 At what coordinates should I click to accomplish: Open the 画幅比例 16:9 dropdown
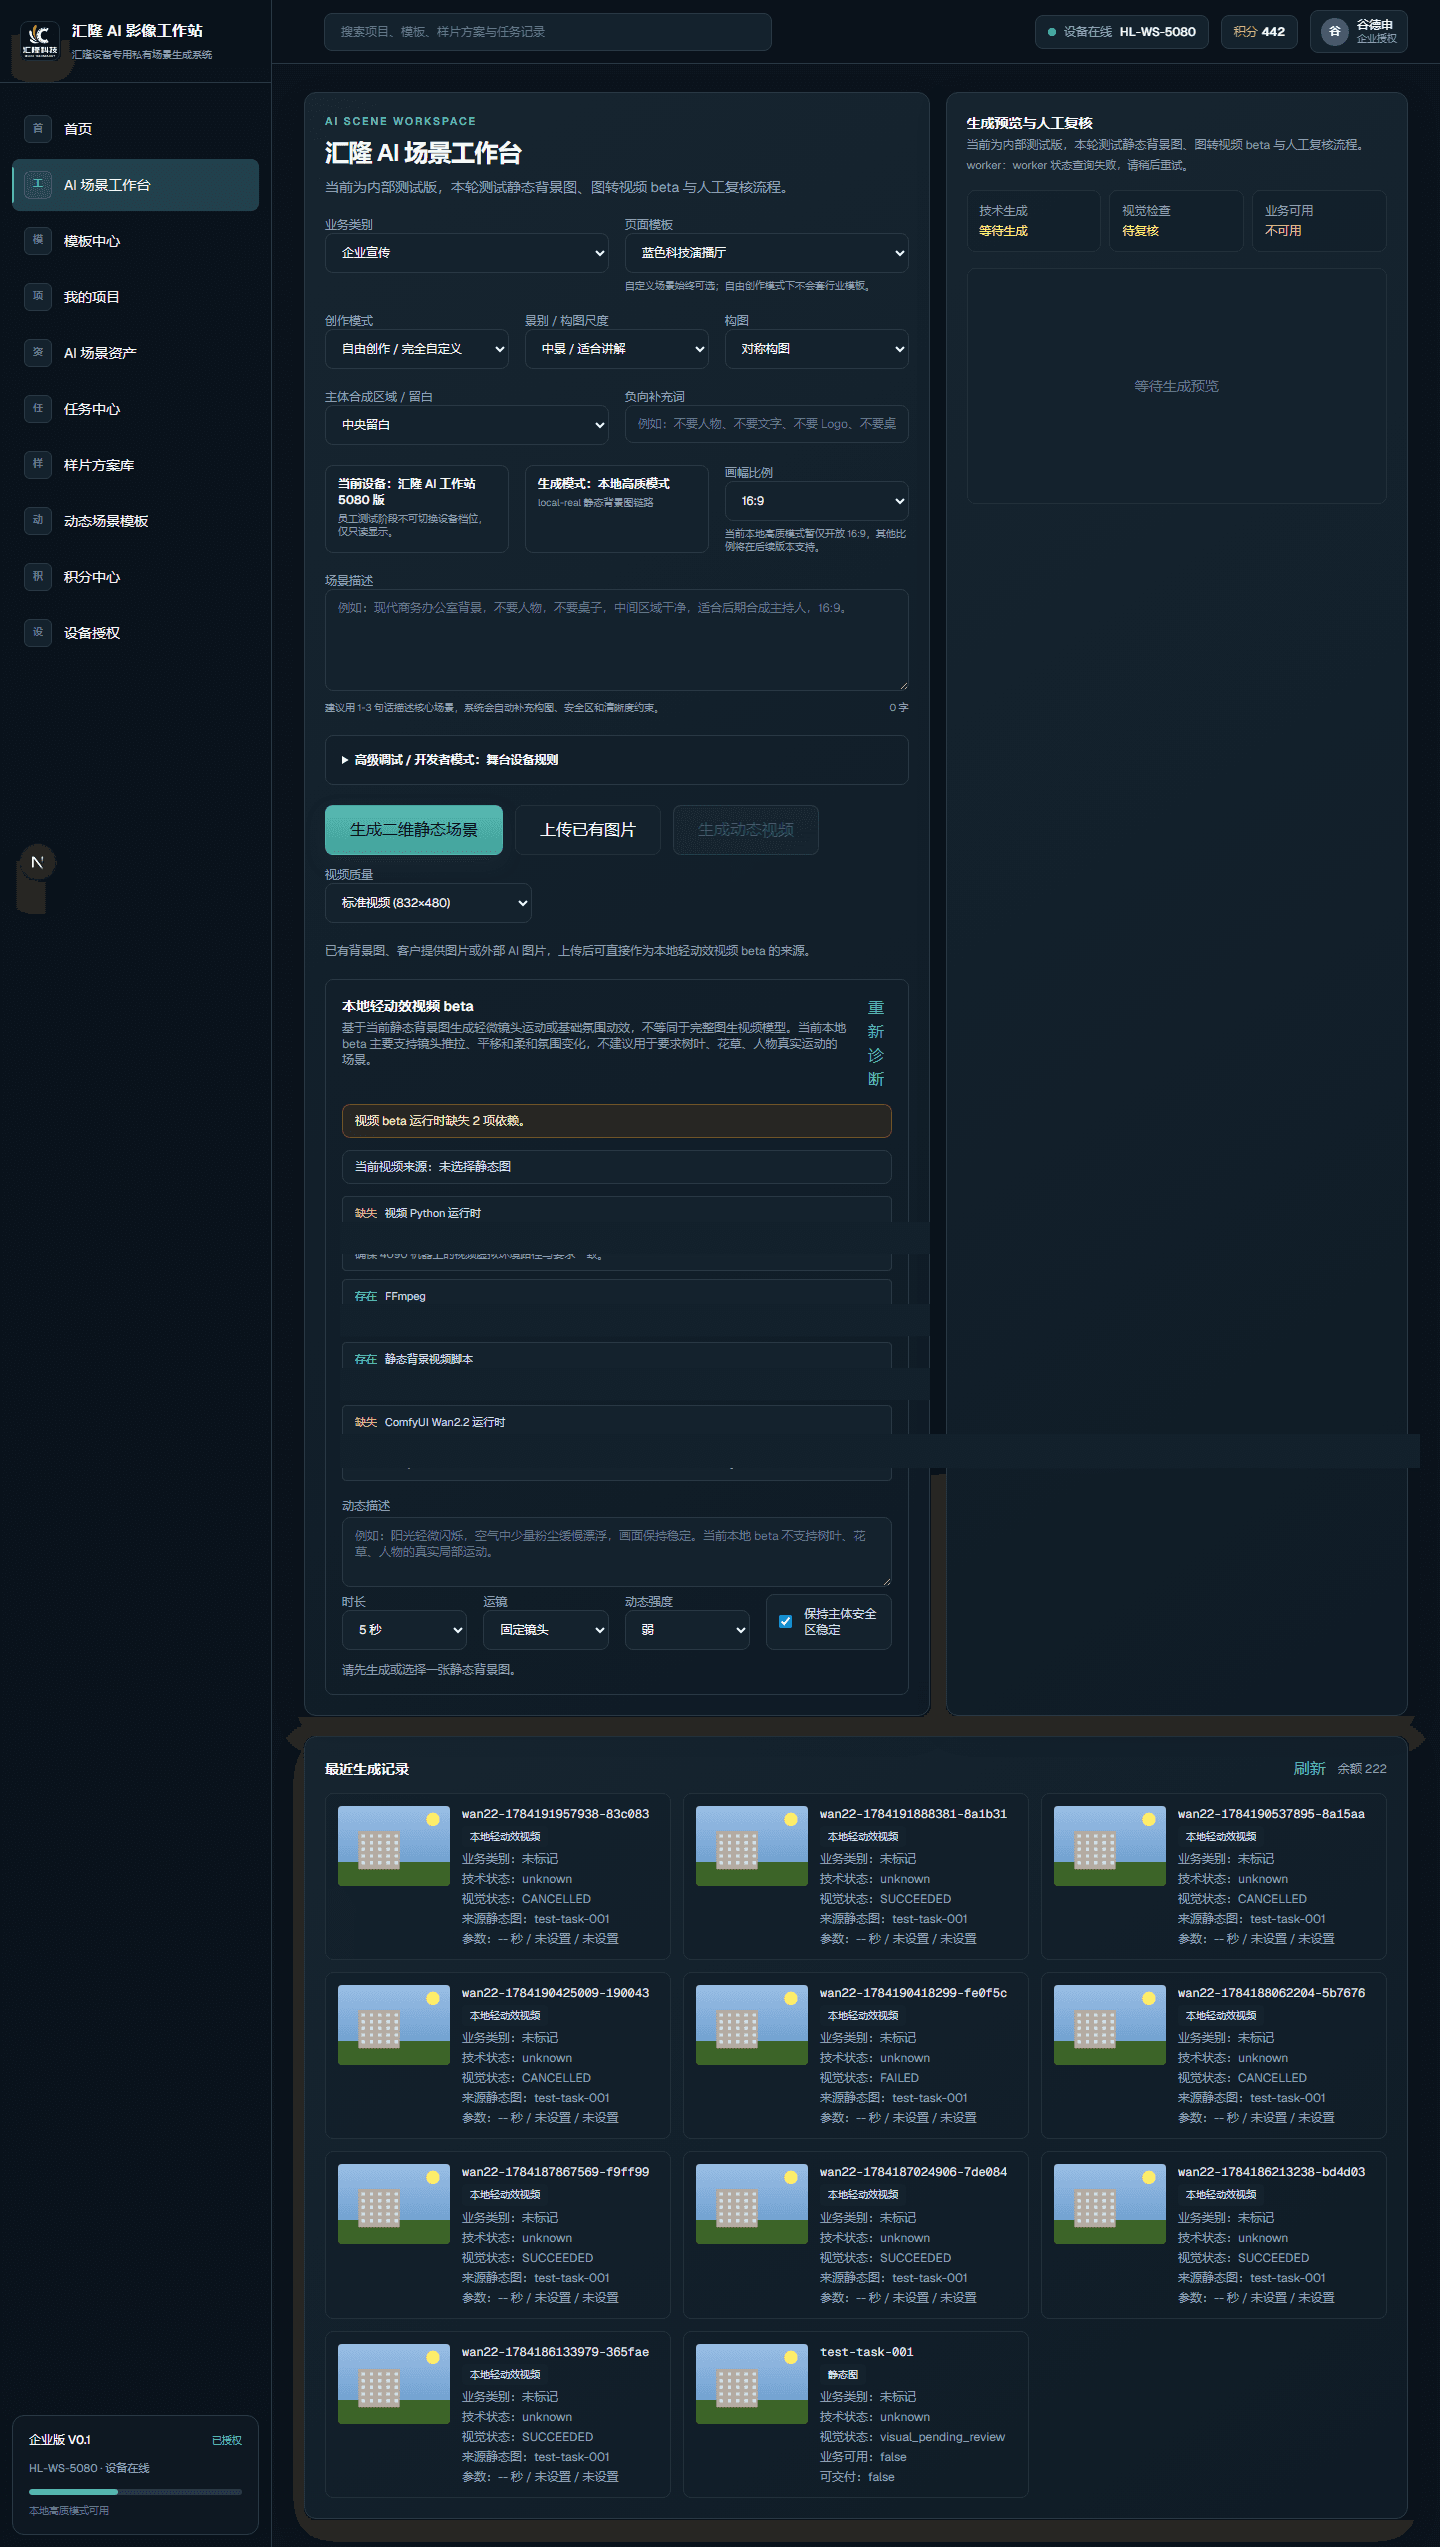point(817,500)
